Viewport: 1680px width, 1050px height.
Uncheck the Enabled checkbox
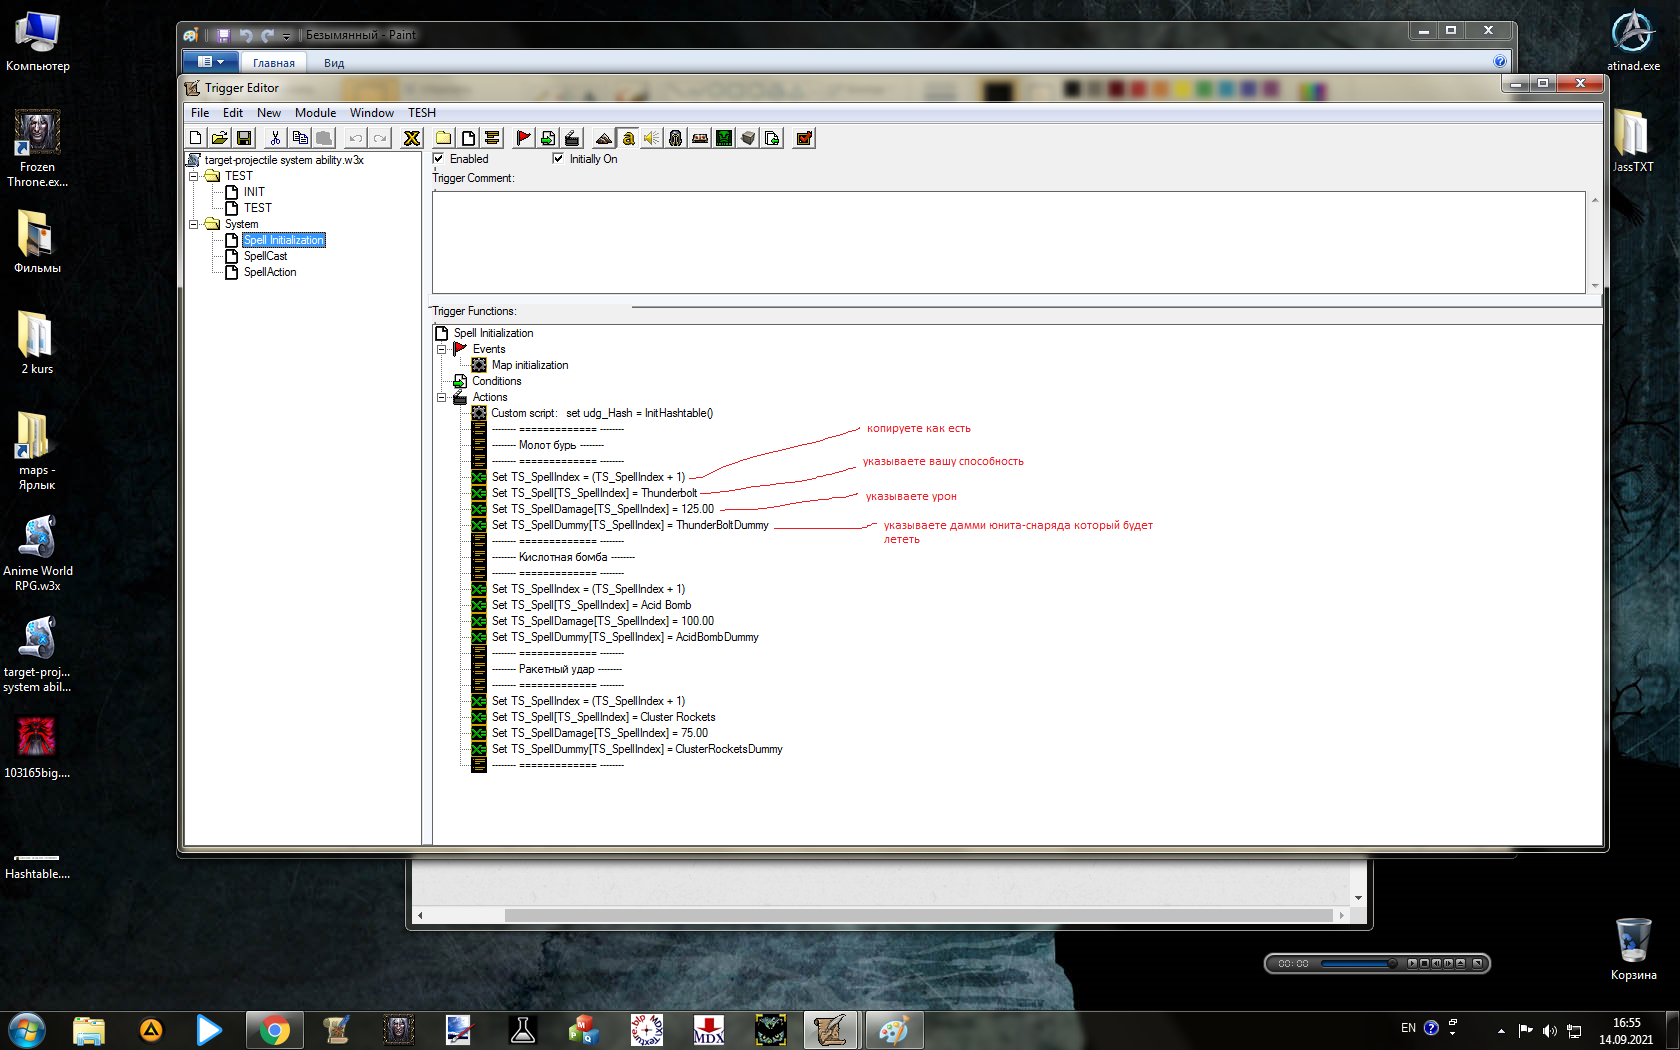438,158
